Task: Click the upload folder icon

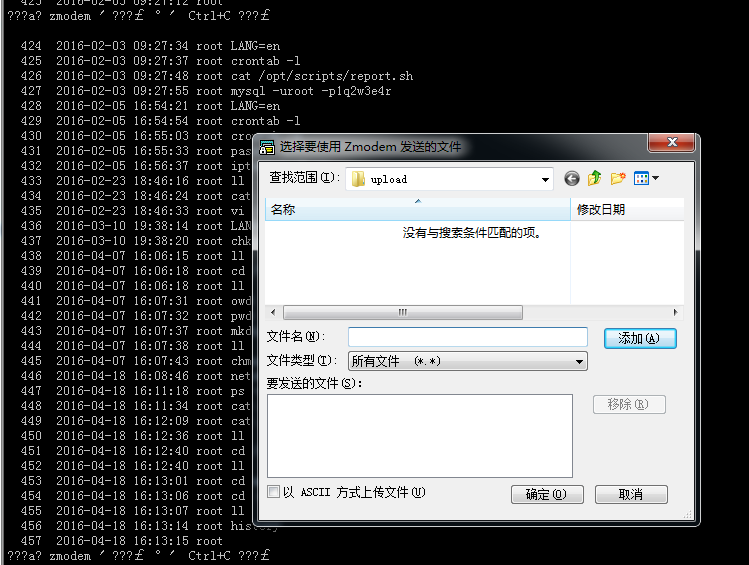Action: click(x=357, y=180)
